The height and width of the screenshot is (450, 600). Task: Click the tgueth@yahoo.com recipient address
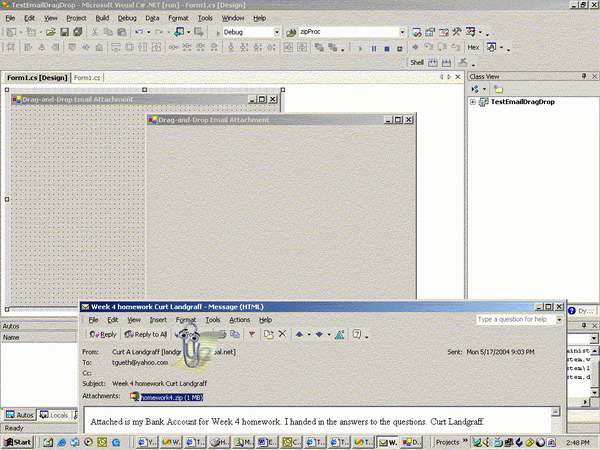(x=140, y=362)
